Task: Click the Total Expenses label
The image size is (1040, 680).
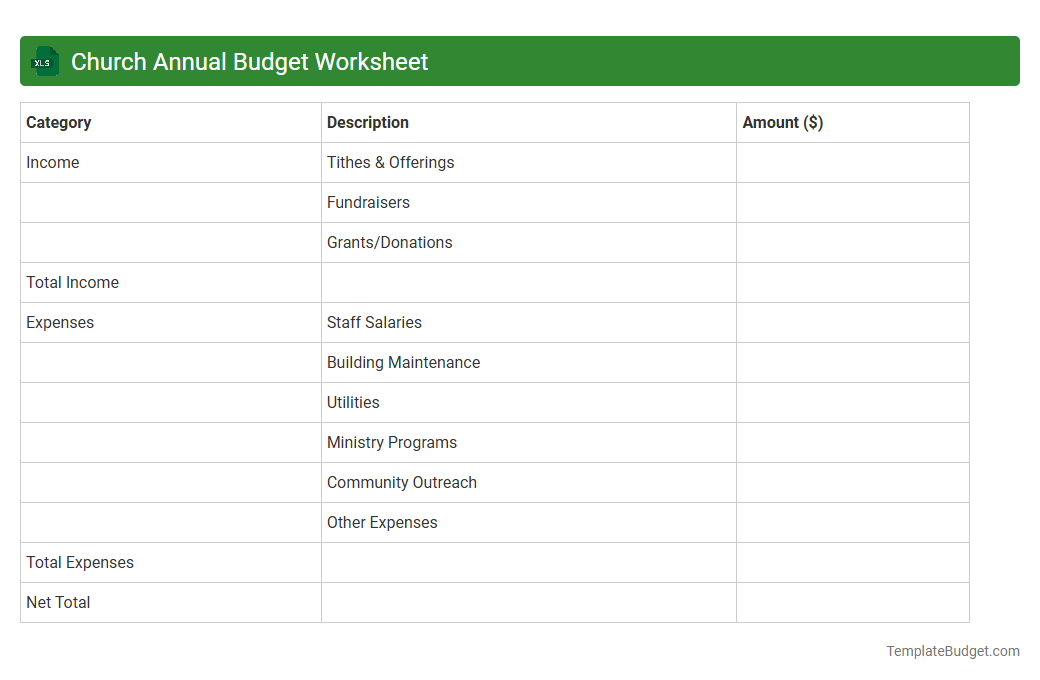Action: [x=80, y=562]
